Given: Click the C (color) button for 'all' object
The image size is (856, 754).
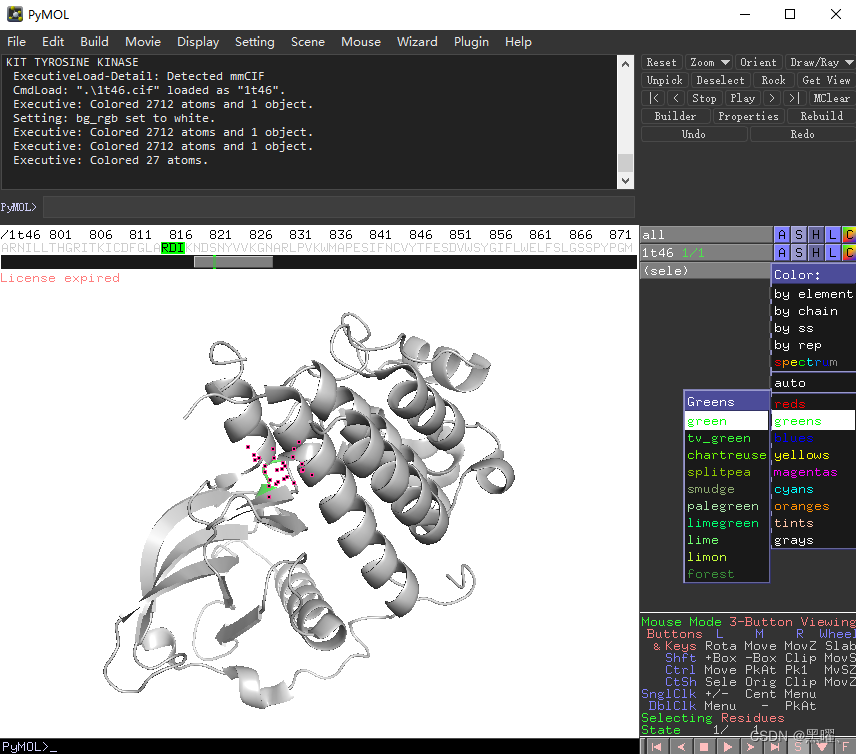Looking at the screenshot, I should pos(849,235).
